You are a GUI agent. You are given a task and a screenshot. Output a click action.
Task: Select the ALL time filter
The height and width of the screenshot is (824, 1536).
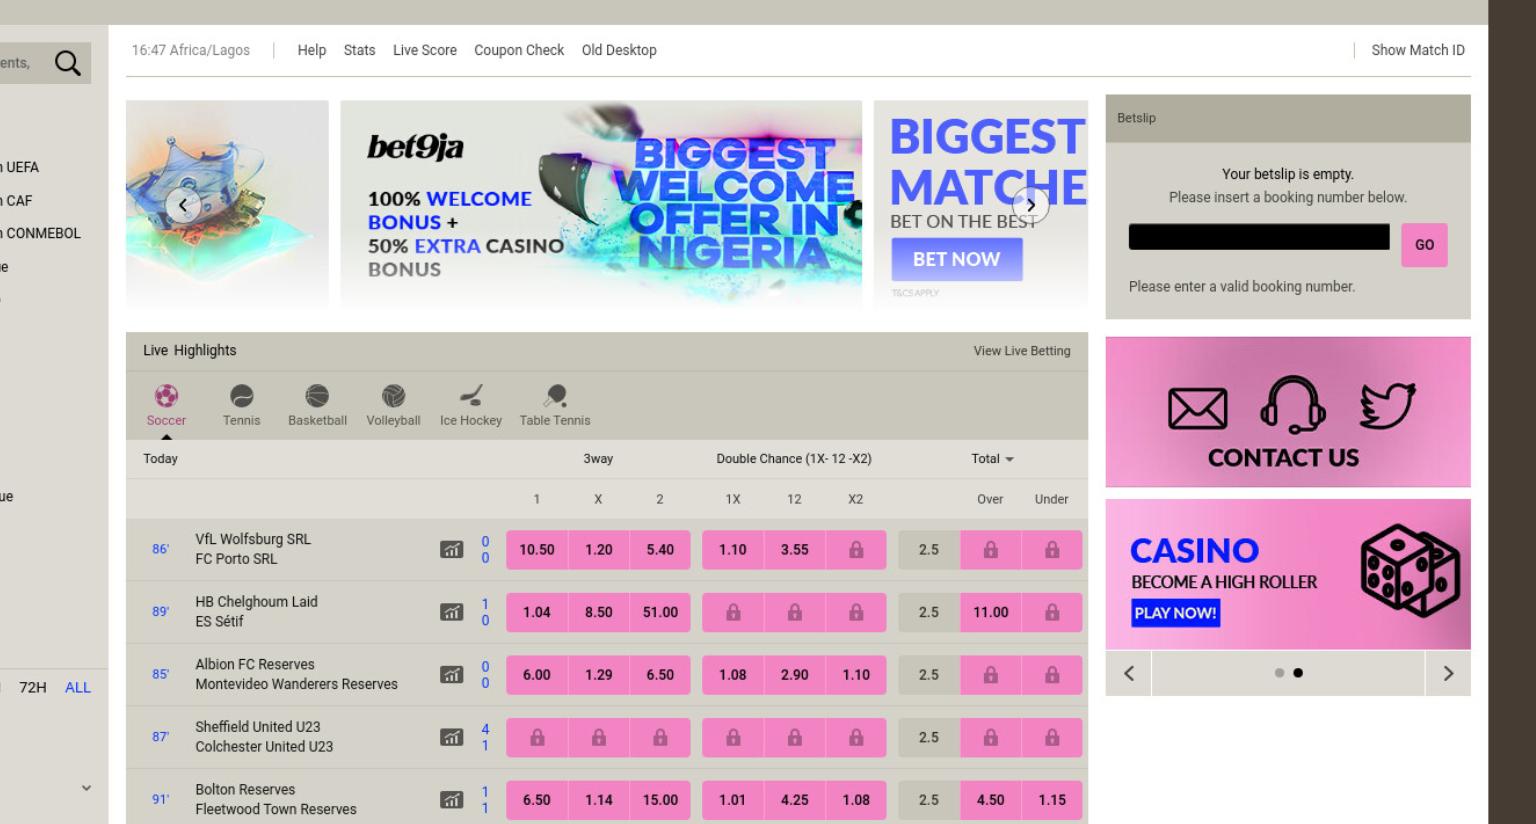click(x=78, y=687)
